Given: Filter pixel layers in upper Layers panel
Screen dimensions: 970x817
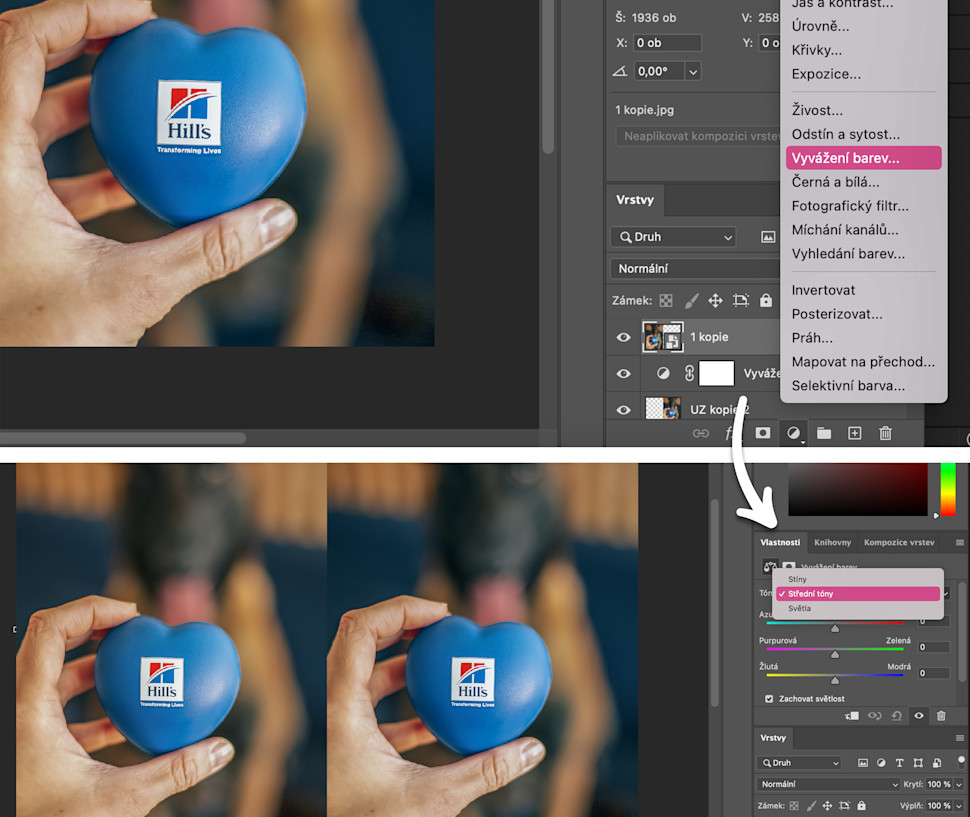Looking at the screenshot, I should tap(768, 237).
